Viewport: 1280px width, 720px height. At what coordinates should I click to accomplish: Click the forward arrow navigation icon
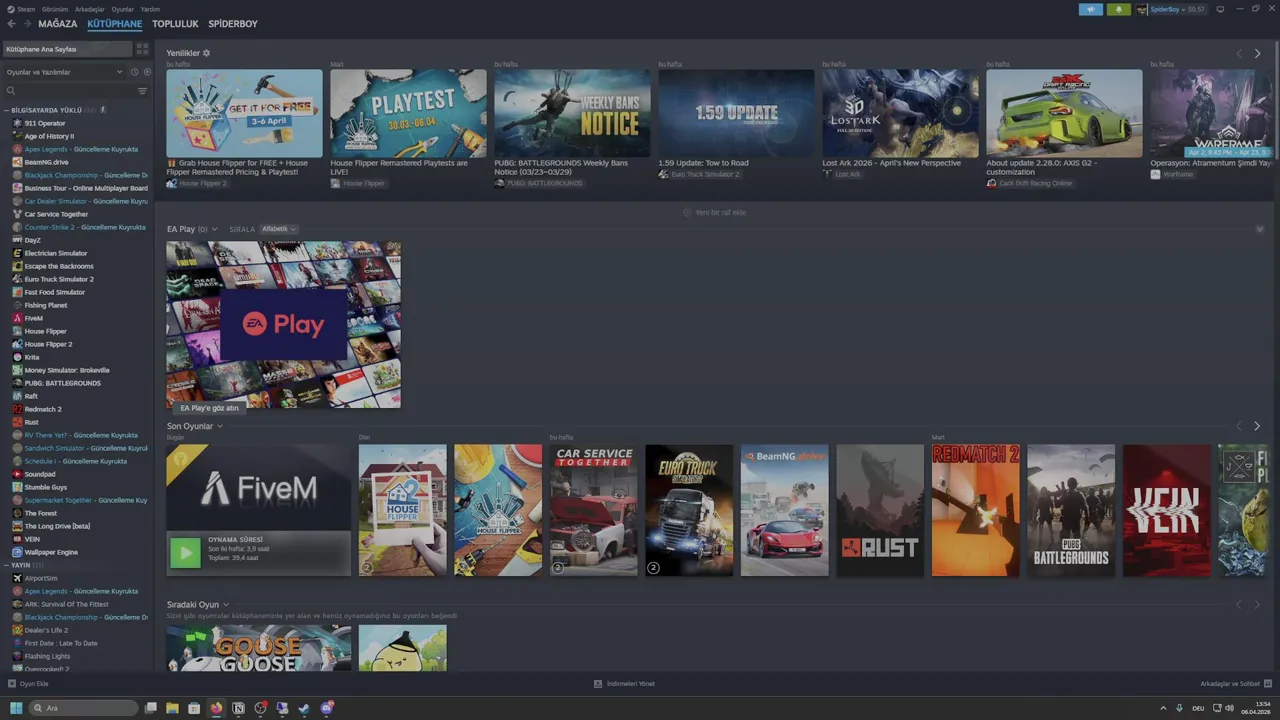click(26, 23)
